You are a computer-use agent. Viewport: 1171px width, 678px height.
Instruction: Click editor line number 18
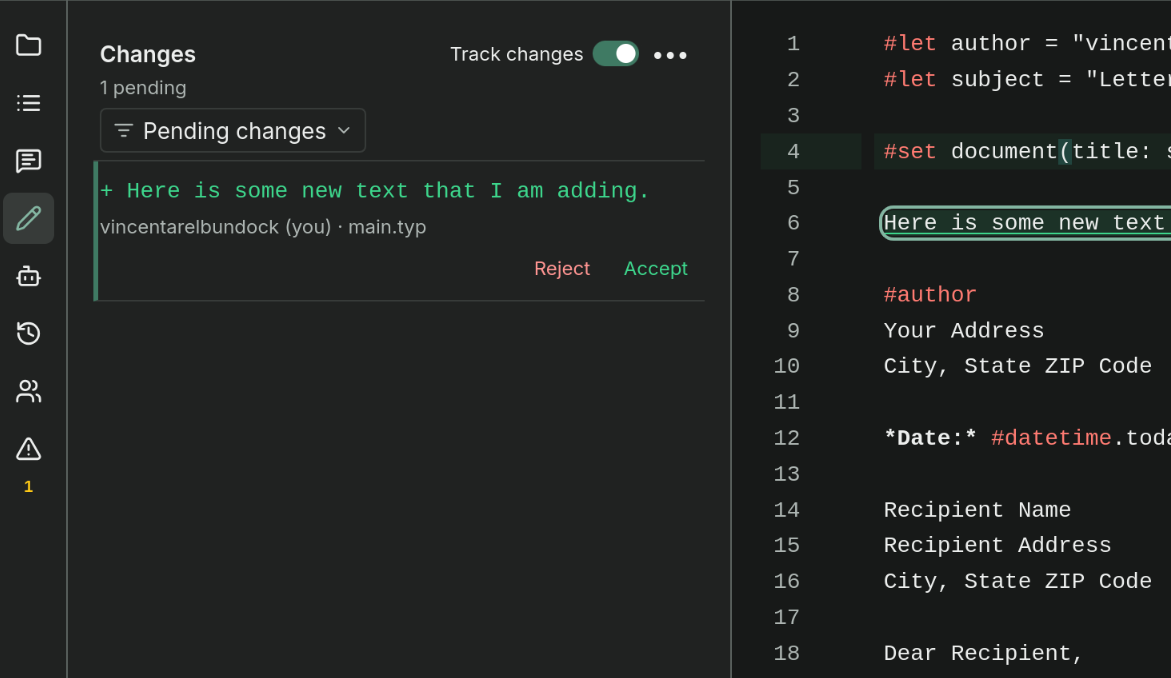pos(786,653)
